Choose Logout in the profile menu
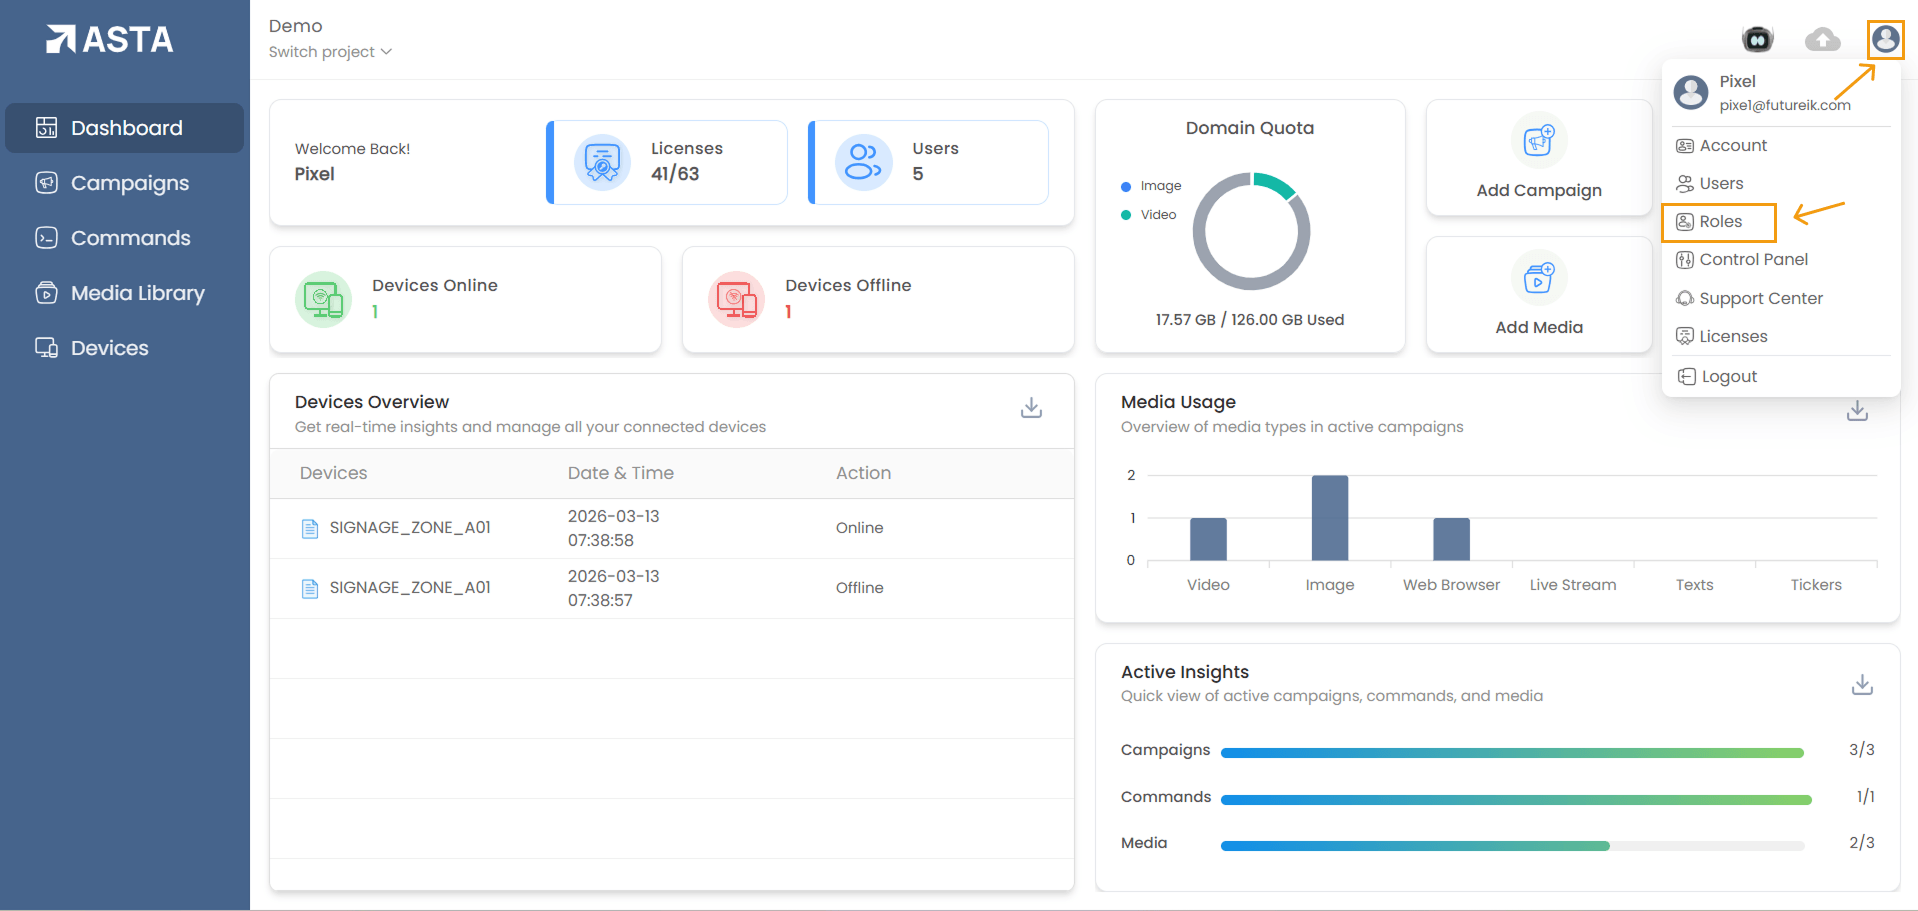 point(1728,377)
